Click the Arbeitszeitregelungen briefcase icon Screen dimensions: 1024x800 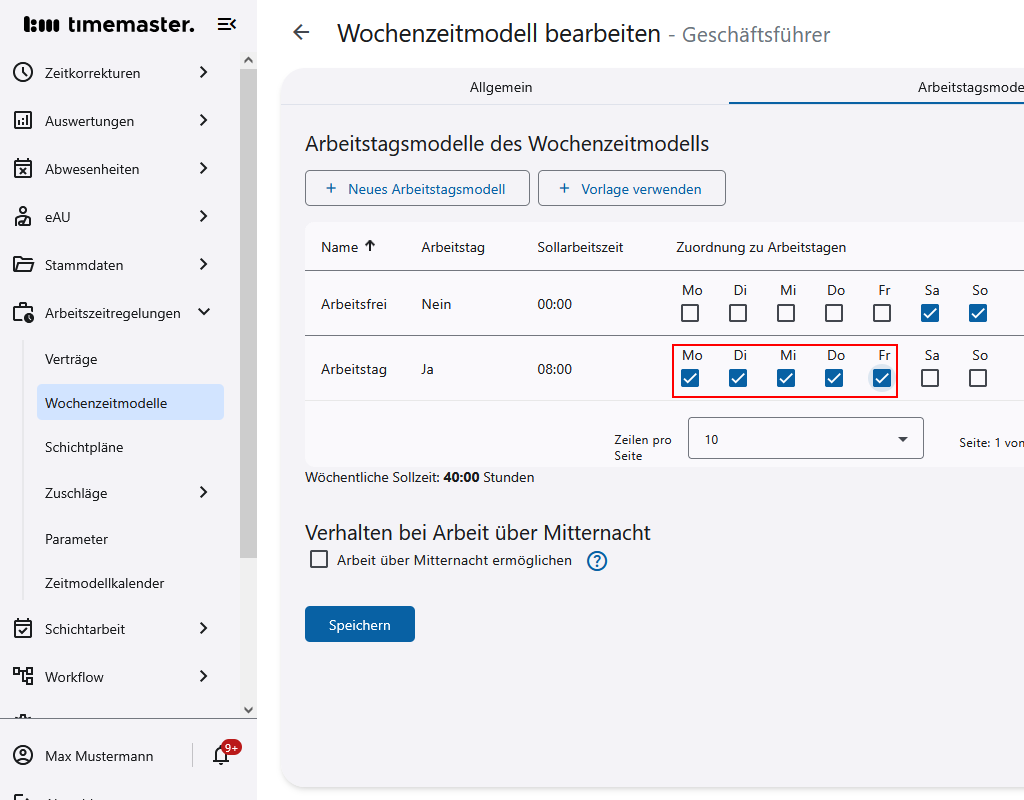(x=22, y=312)
